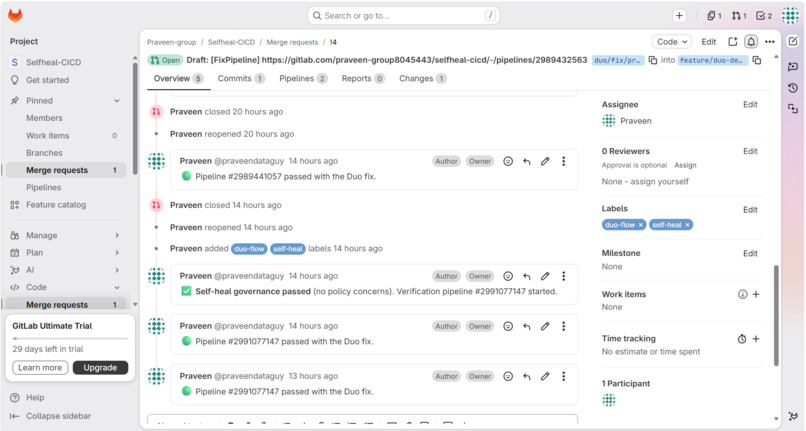This screenshot has width=806, height=431.
Task: Add time entry with Time tracking plus
Action: (x=756, y=339)
